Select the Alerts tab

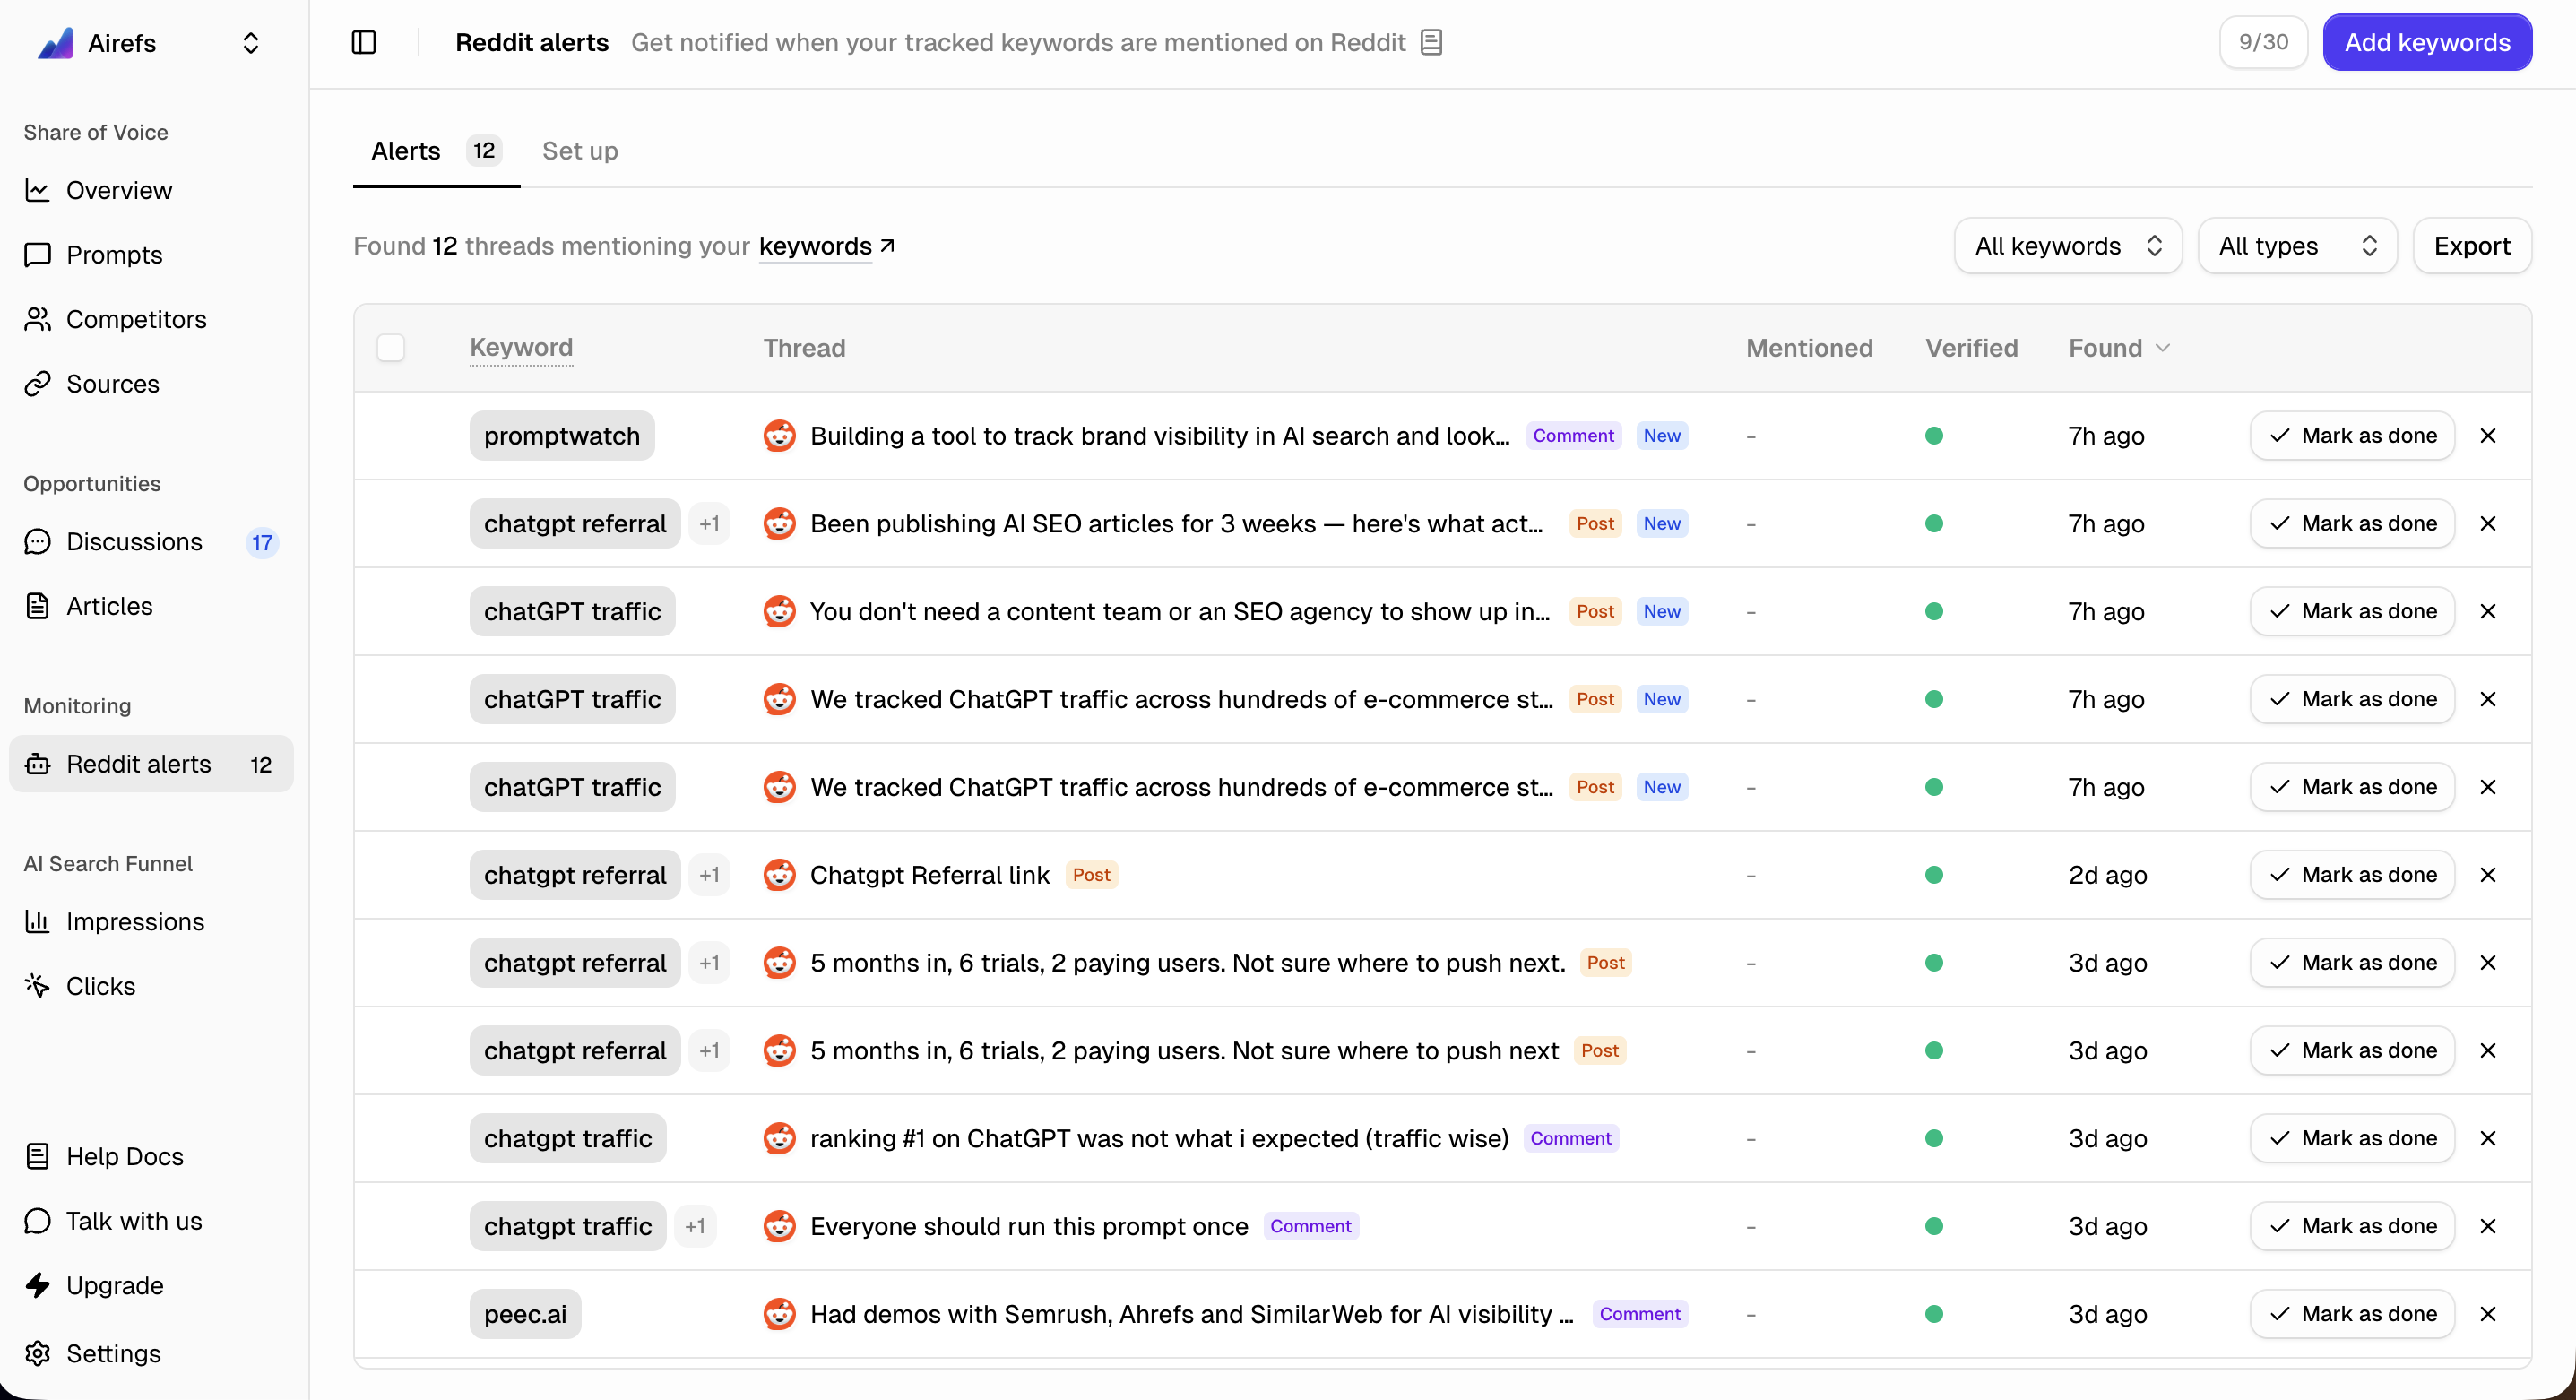[x=405, y=151]
